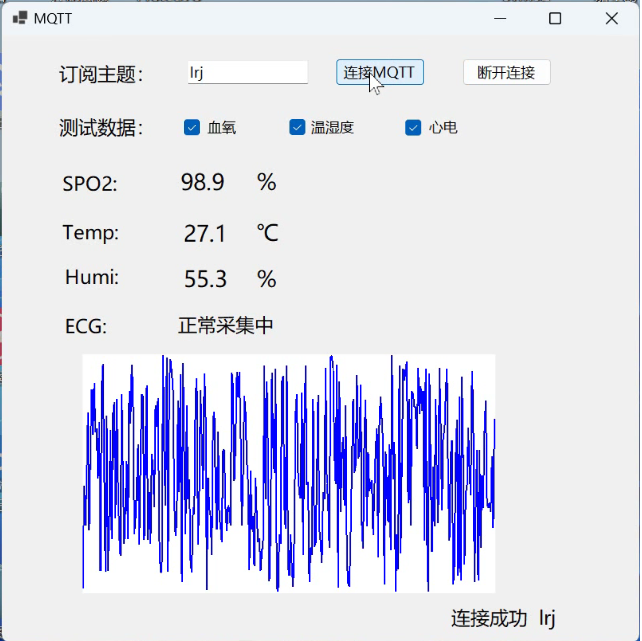This screenshot has height=641, width=642.
Task: Click the Humi reading 55.3
Action: tap(205, 279)
